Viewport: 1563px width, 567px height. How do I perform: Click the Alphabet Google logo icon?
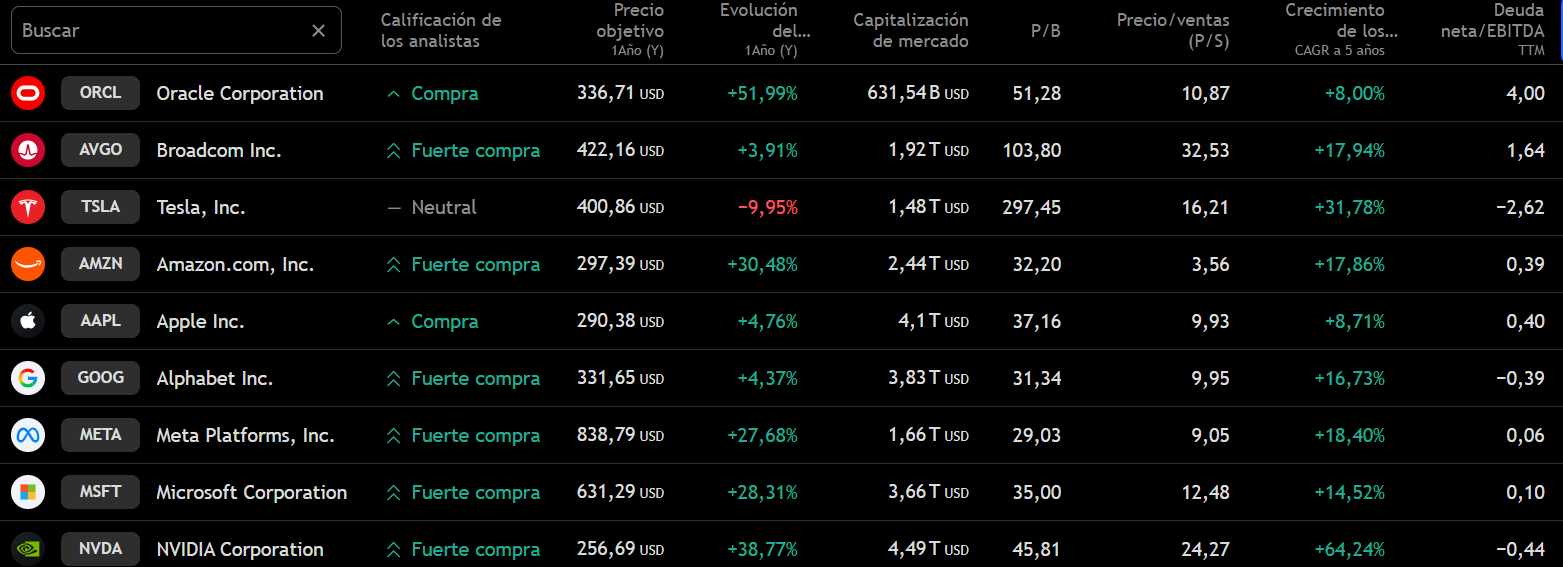(28, 378)
